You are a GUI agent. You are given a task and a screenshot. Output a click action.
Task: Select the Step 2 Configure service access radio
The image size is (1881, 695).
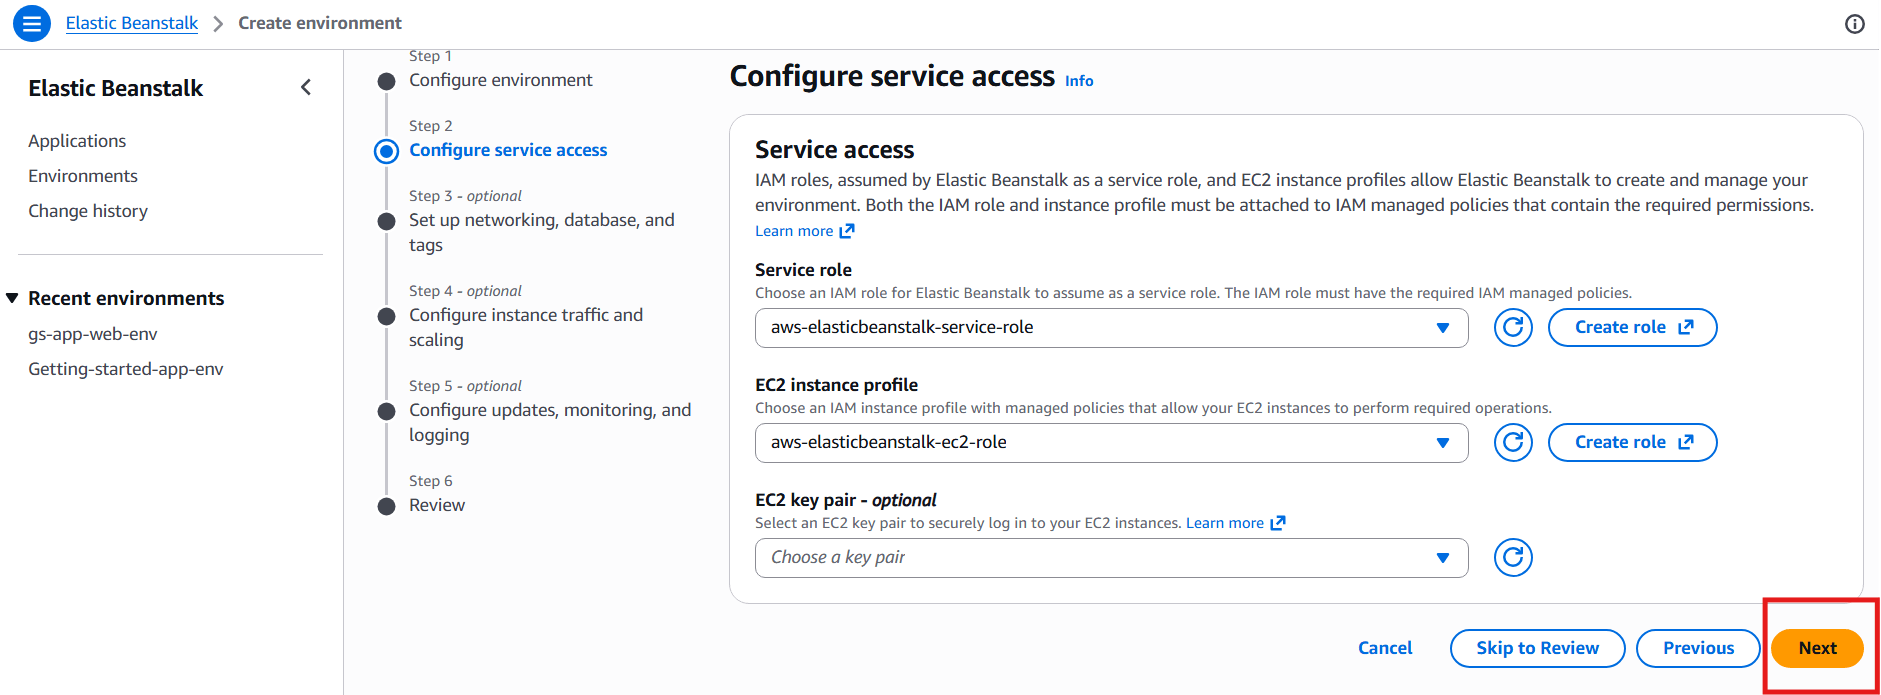(386, 151)
